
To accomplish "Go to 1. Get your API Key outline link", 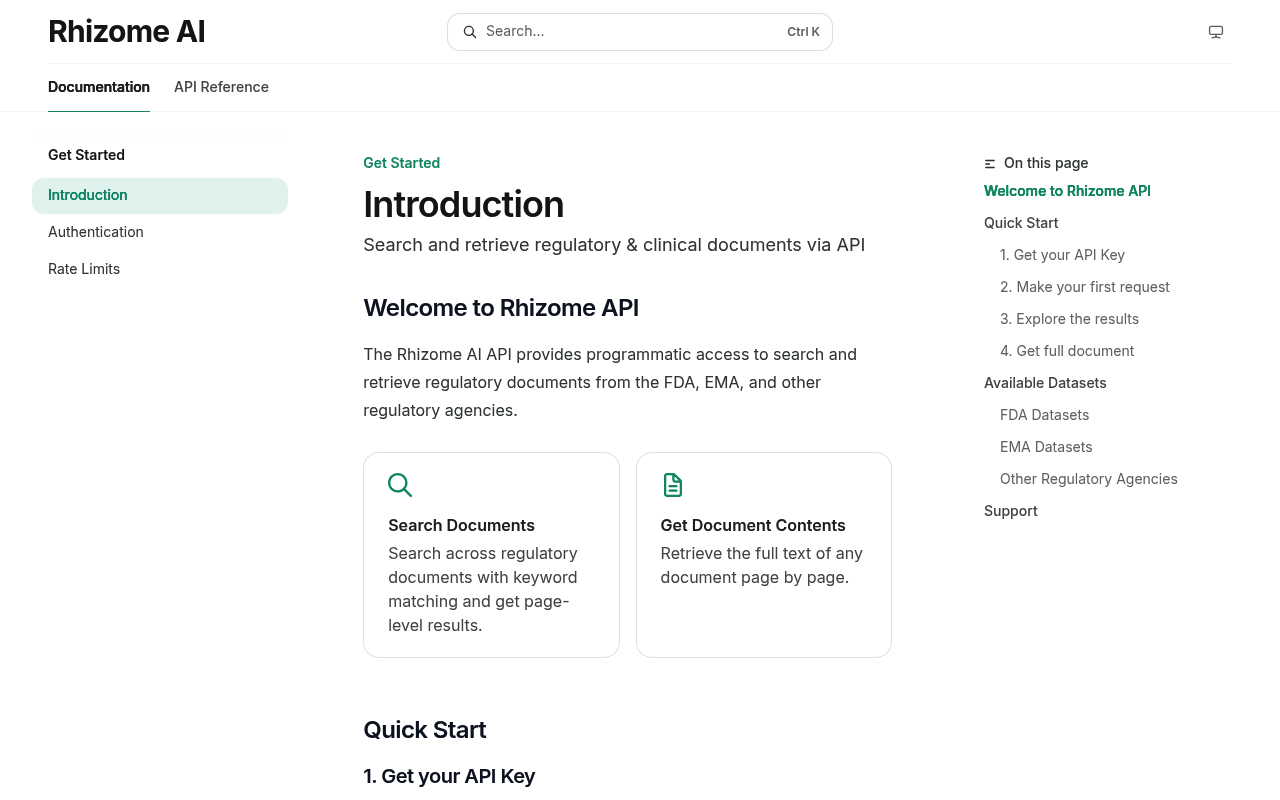I will click(x=1062, y=255).
